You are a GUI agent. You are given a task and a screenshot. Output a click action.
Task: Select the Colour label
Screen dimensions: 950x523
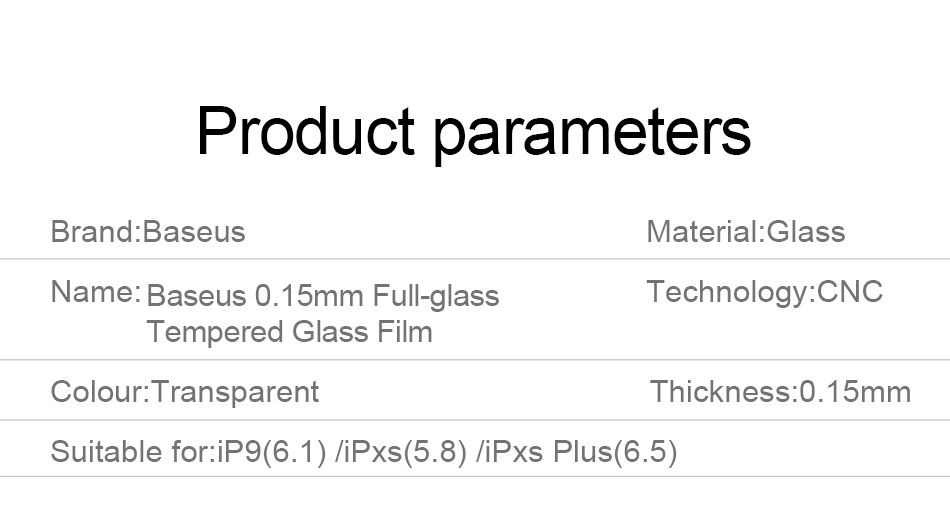(98, 391)
